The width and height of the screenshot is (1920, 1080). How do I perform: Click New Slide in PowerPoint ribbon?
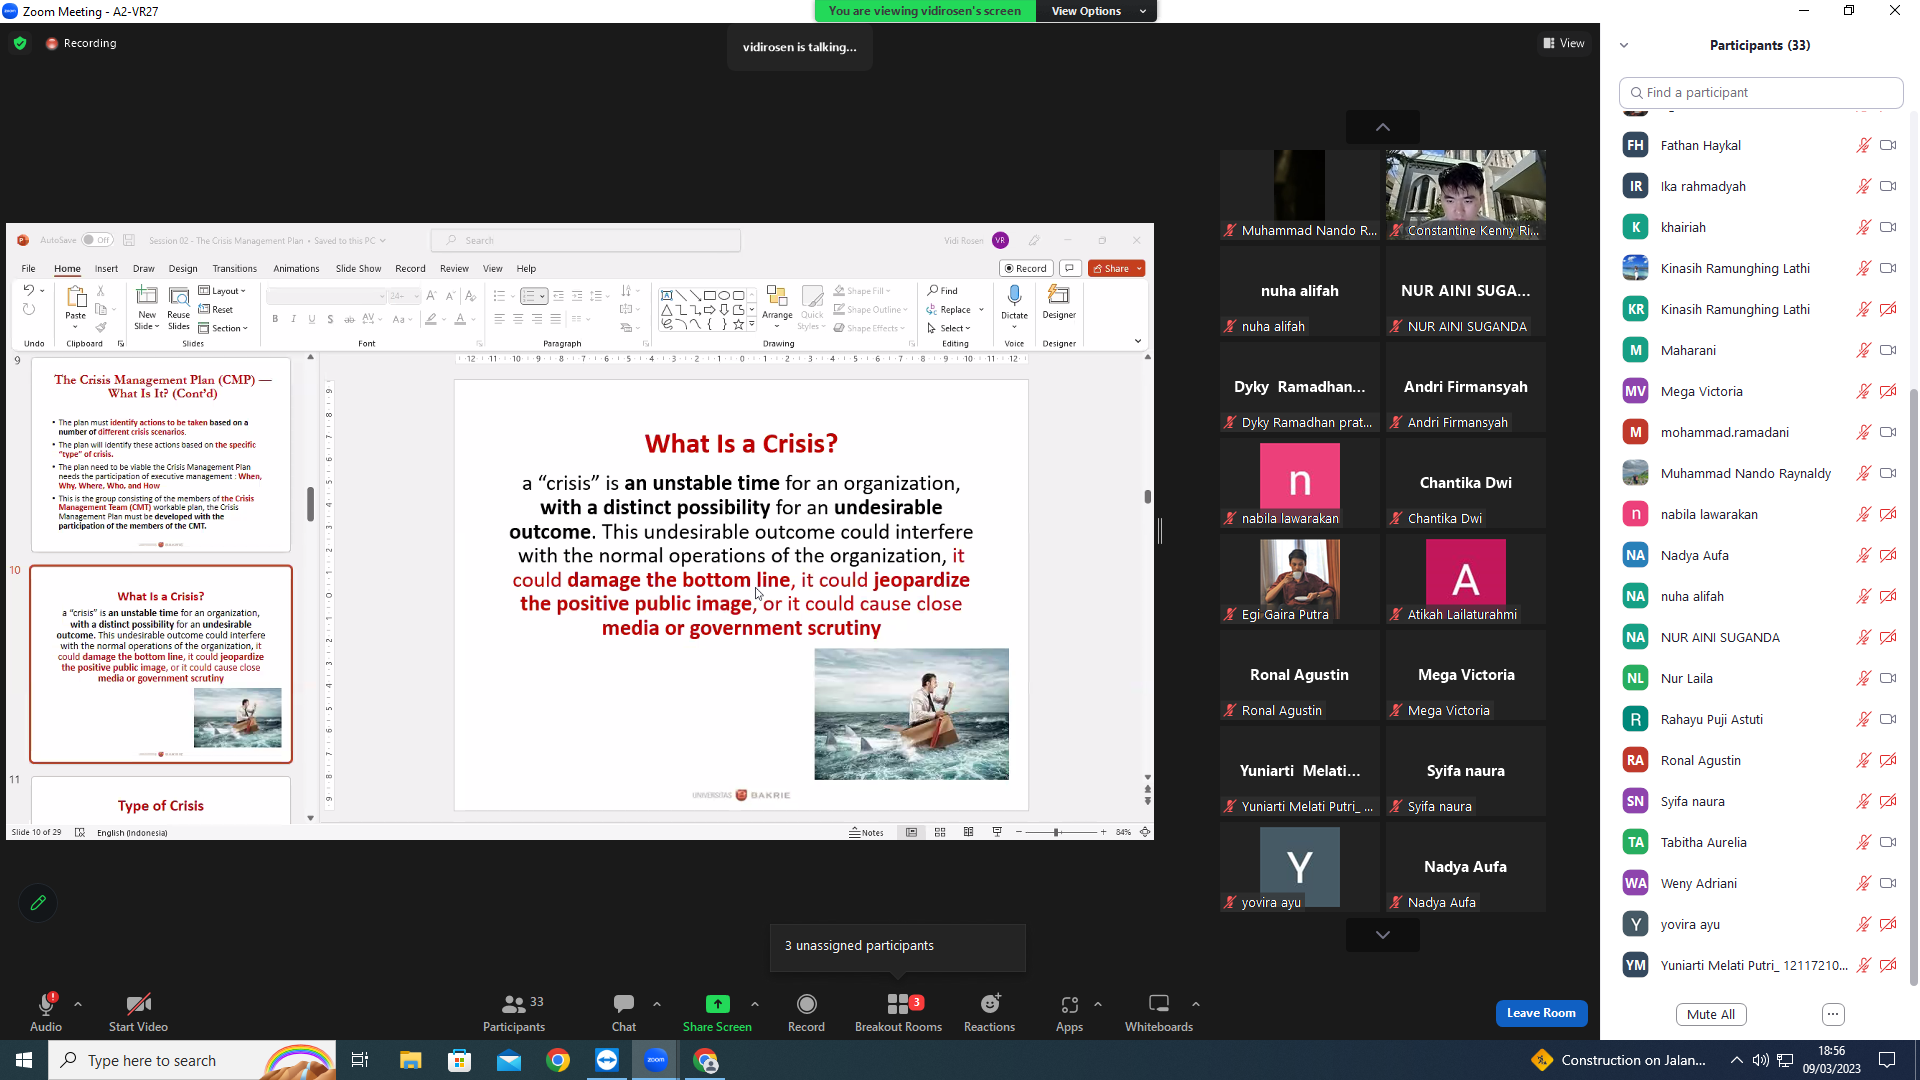point(147,307)
